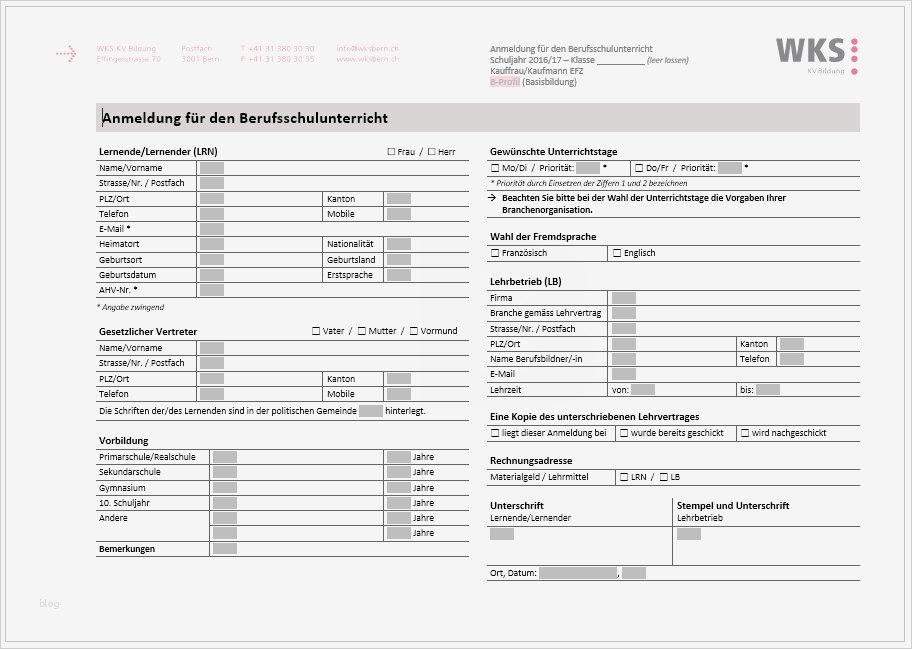Screen dimensions: 912x649
Task: Click the Firma field under Lehrbetrieb
Action: pyautogui.click(x=625, y=297)
